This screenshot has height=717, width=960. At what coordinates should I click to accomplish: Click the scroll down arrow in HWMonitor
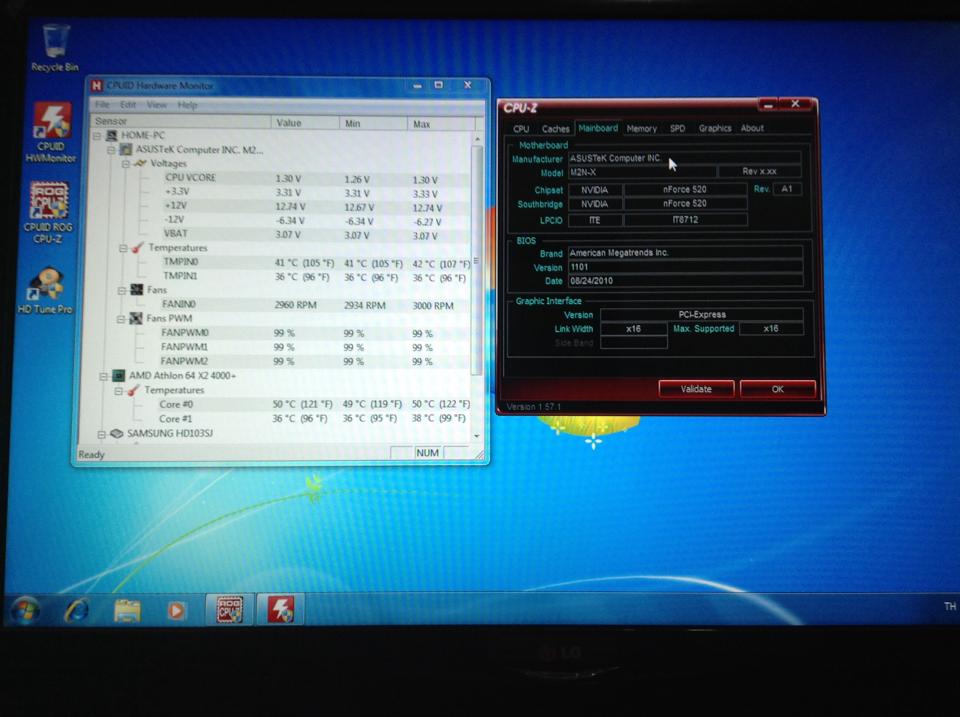click(476, 436)
